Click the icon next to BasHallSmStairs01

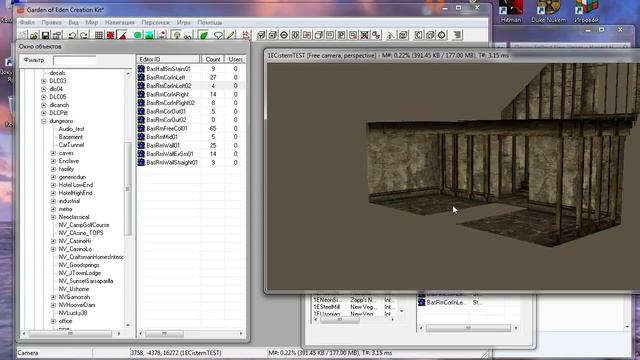141,69
